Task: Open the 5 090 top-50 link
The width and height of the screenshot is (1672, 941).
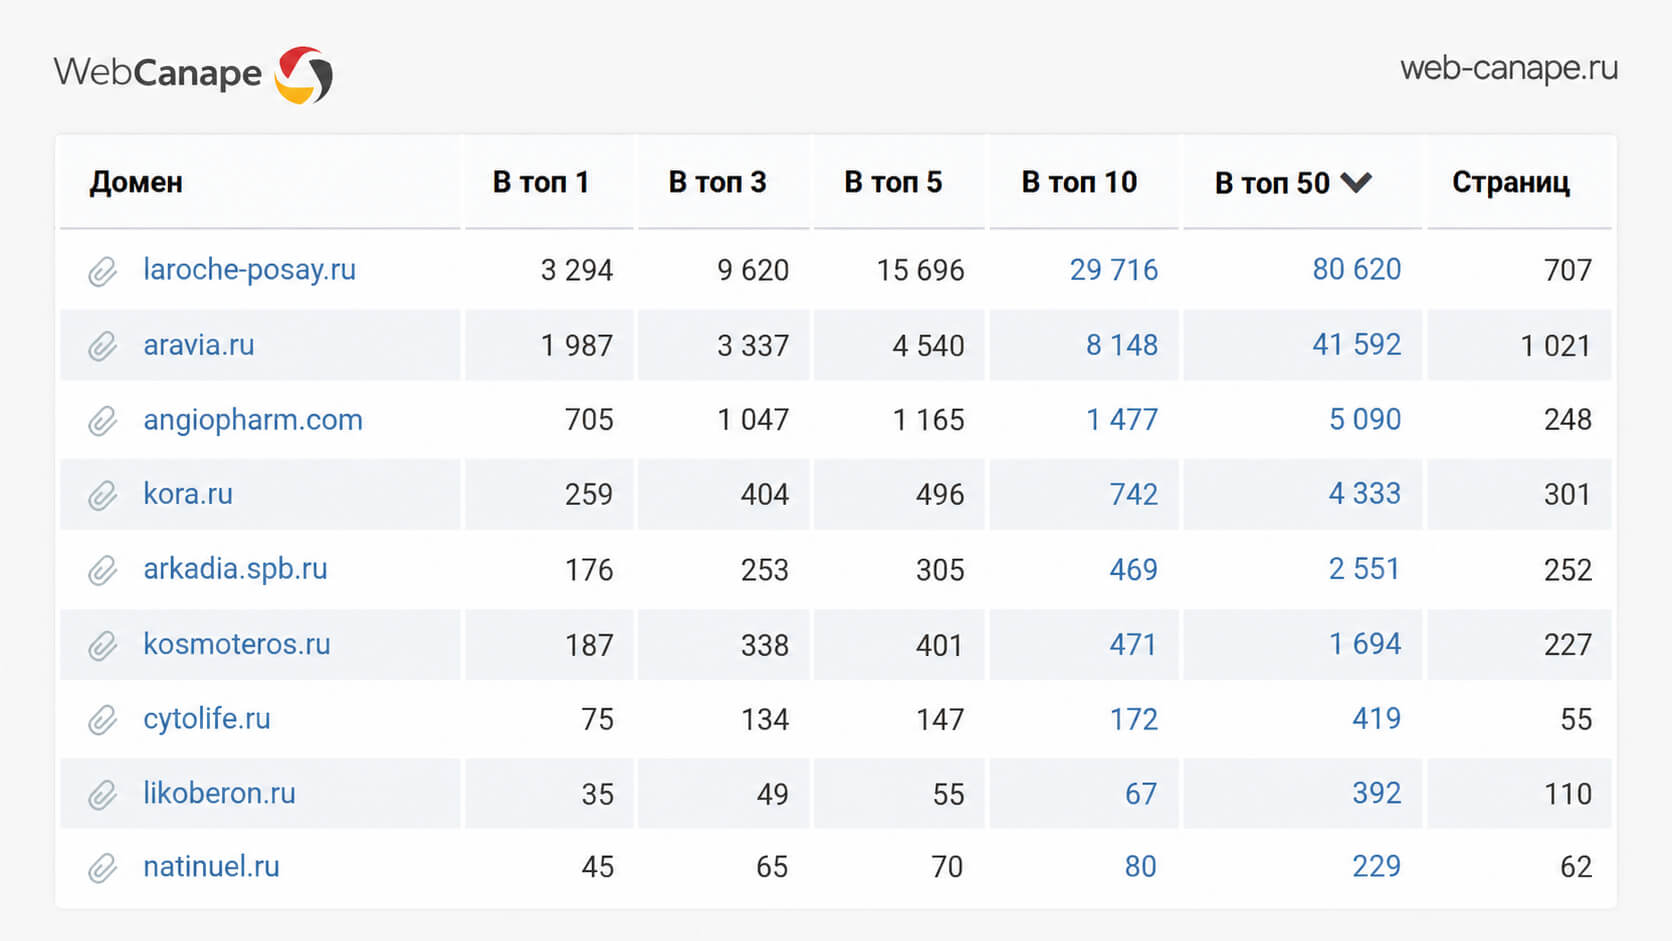Action: click(1365, 420)
